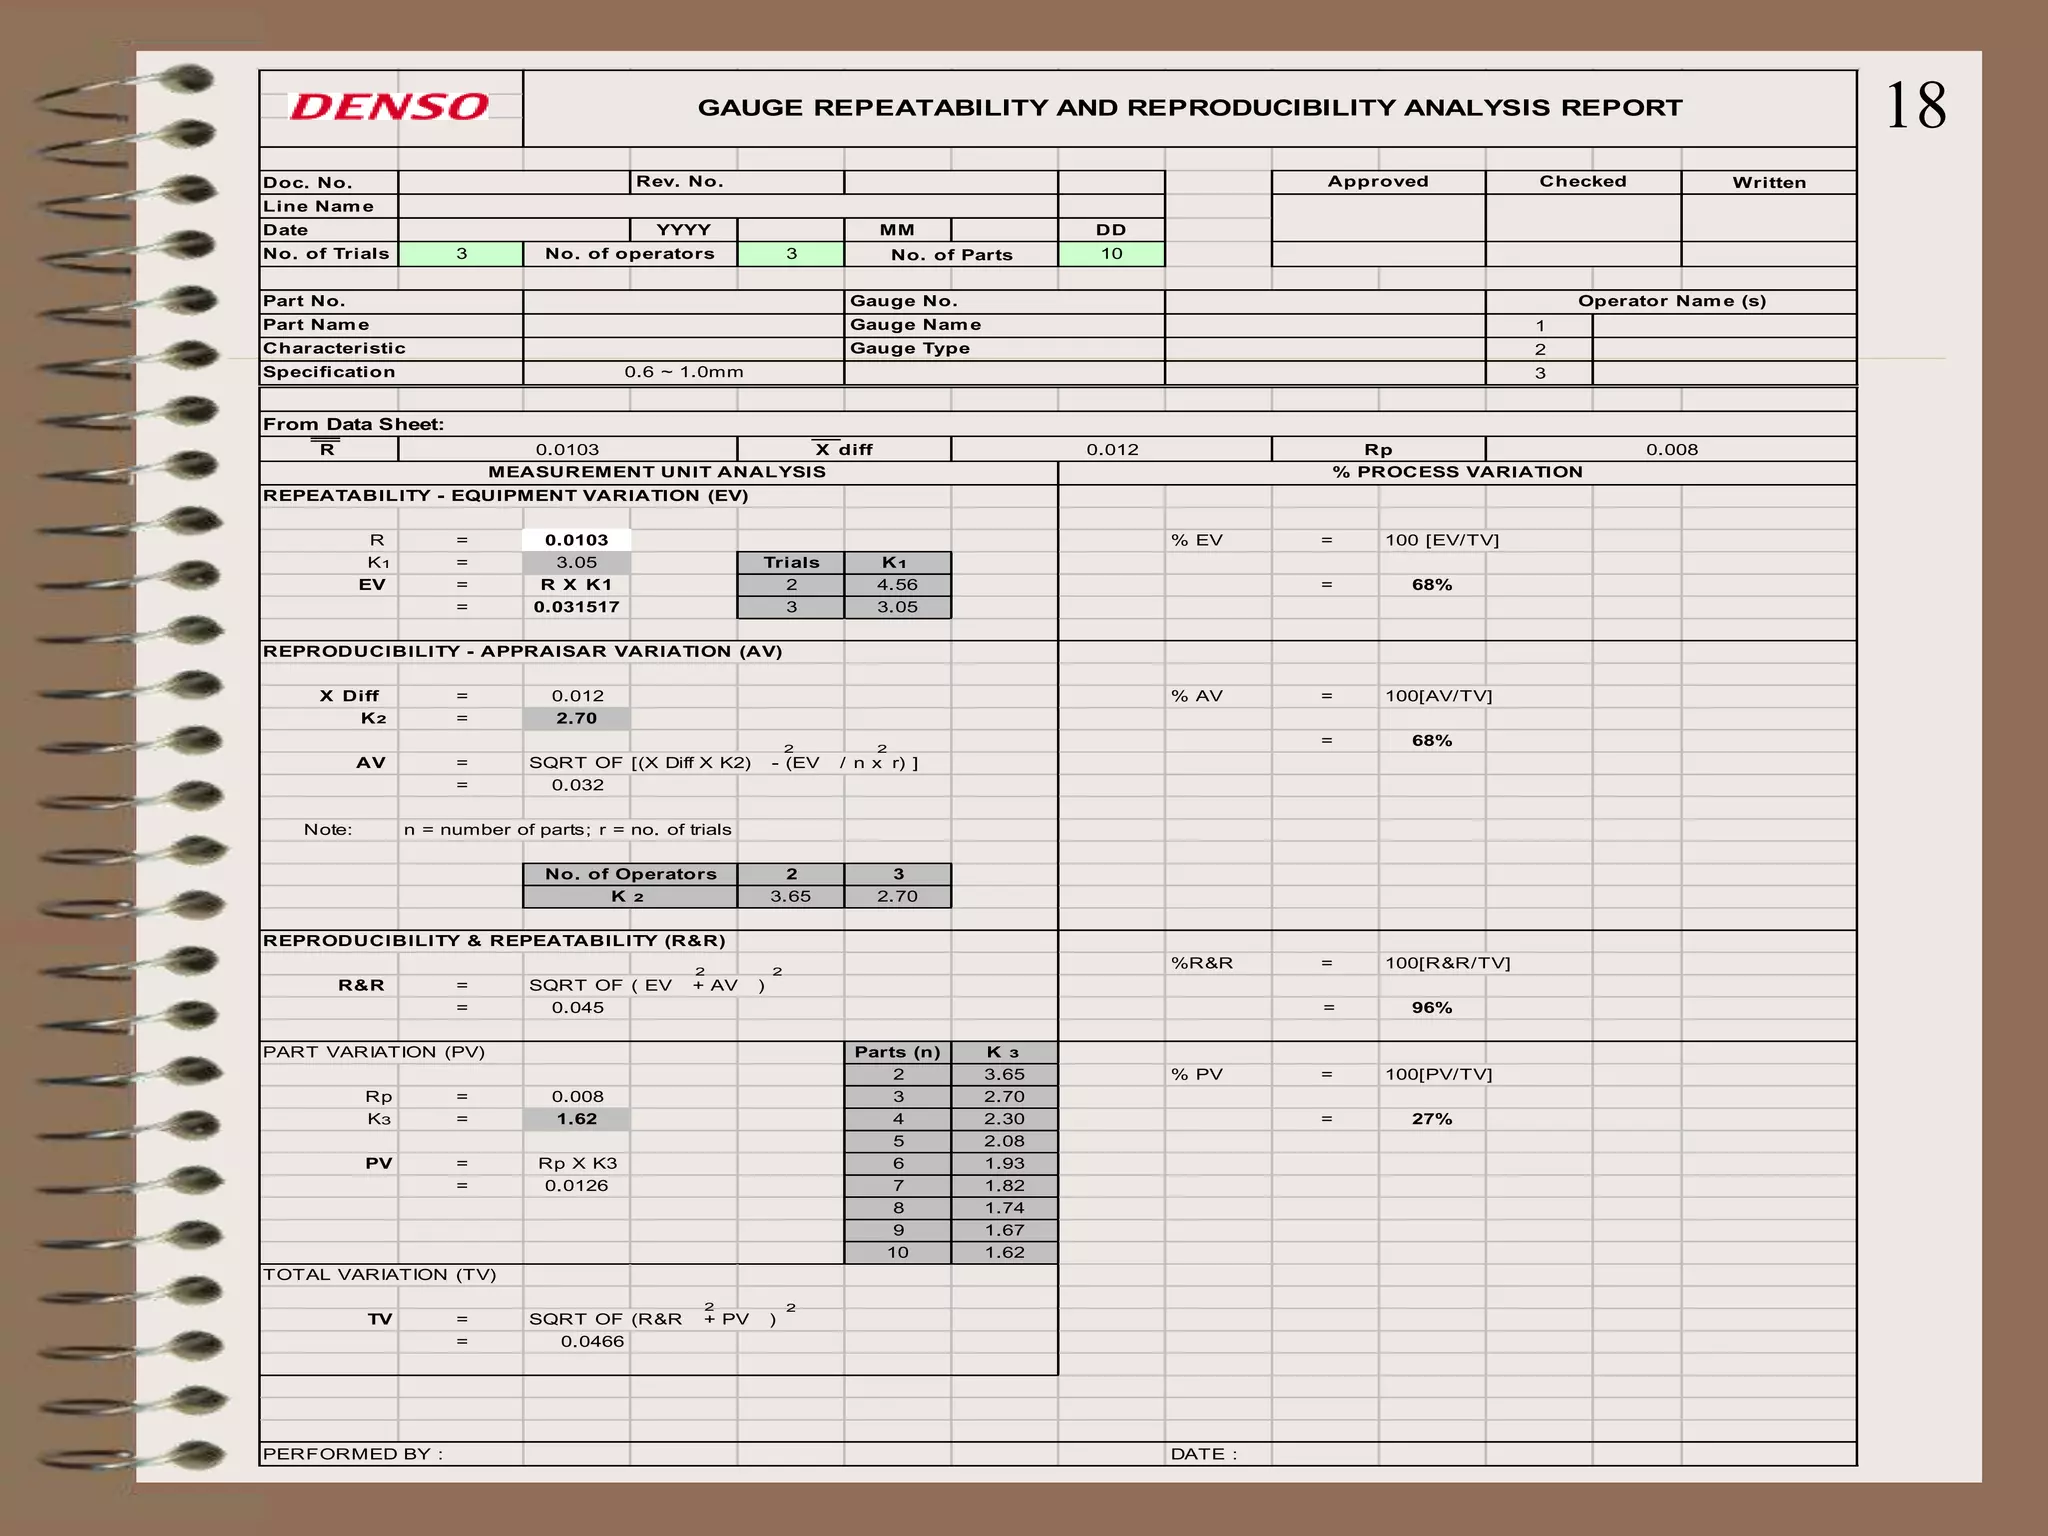The width and height of the screenshot is (2048, 1536).
Task: Click the %R&R result 96%
Action: point(1431,1008)
